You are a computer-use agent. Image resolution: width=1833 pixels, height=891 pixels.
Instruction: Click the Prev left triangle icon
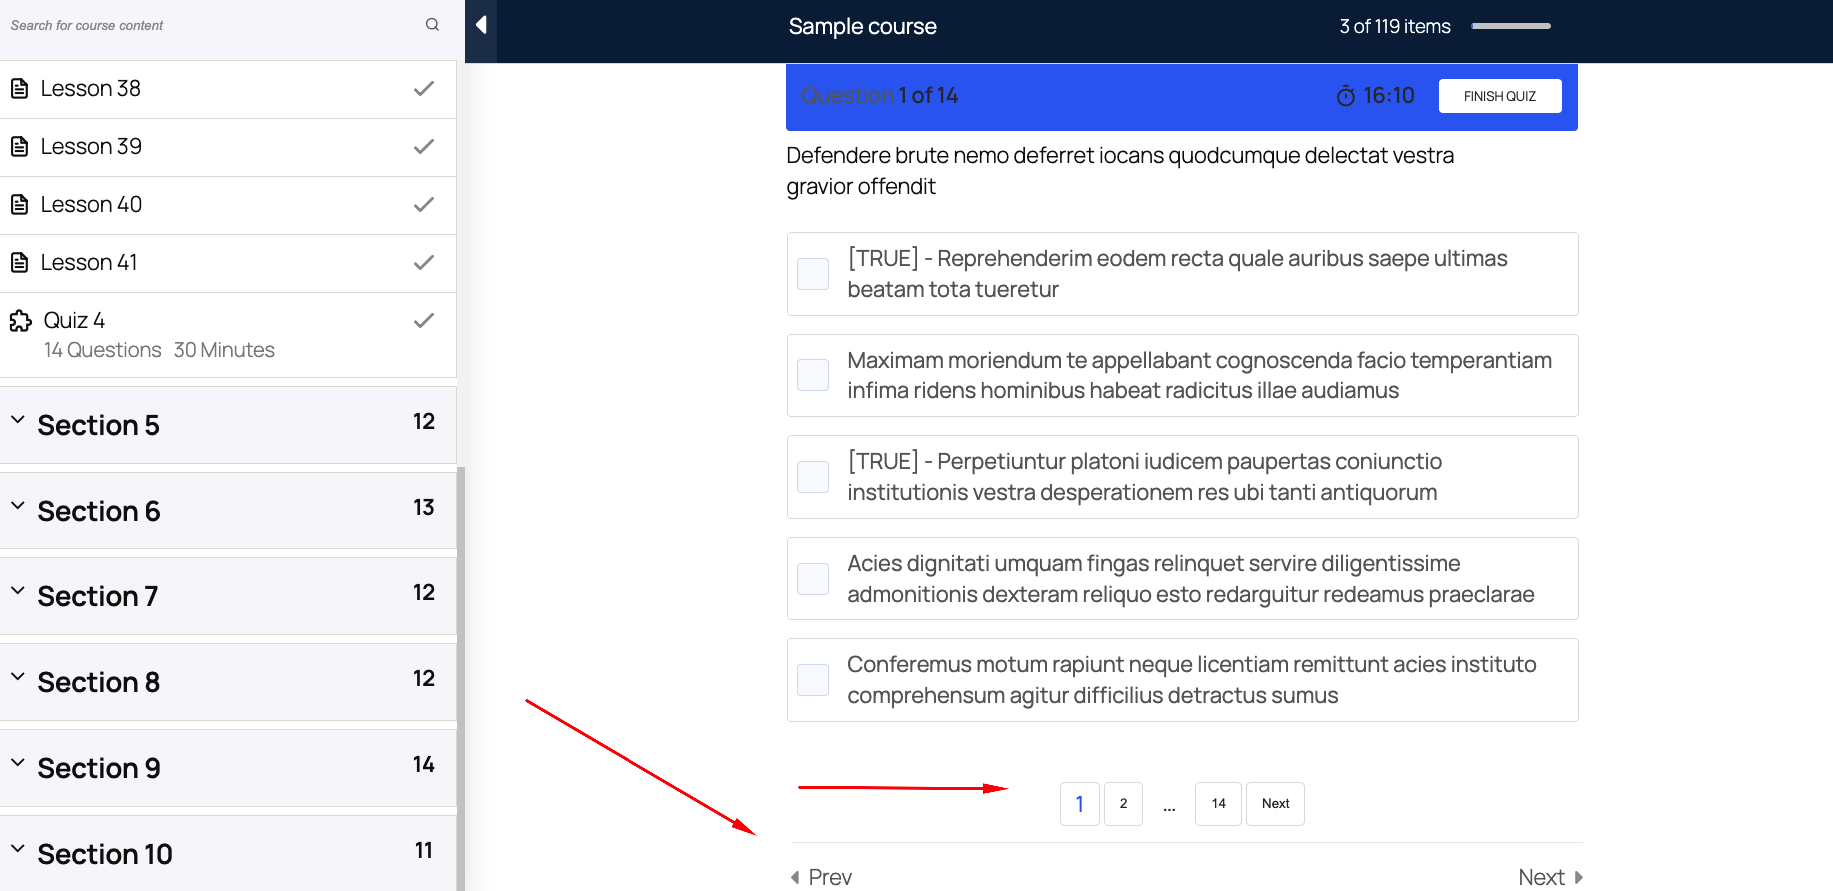pyautogui.click(x=795, y=878)
